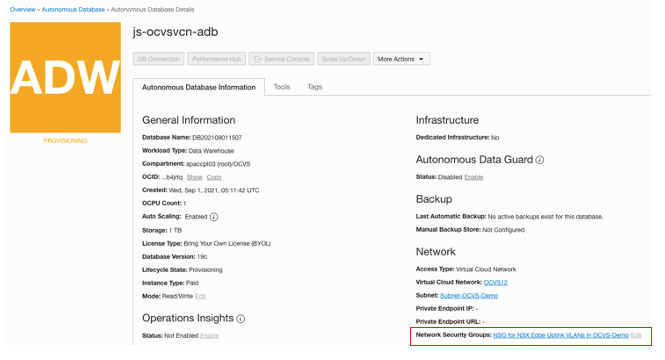This screenshot has width=665, height=360.
Task: Click database name DB202109011507
Action: [x=217, y=138]
